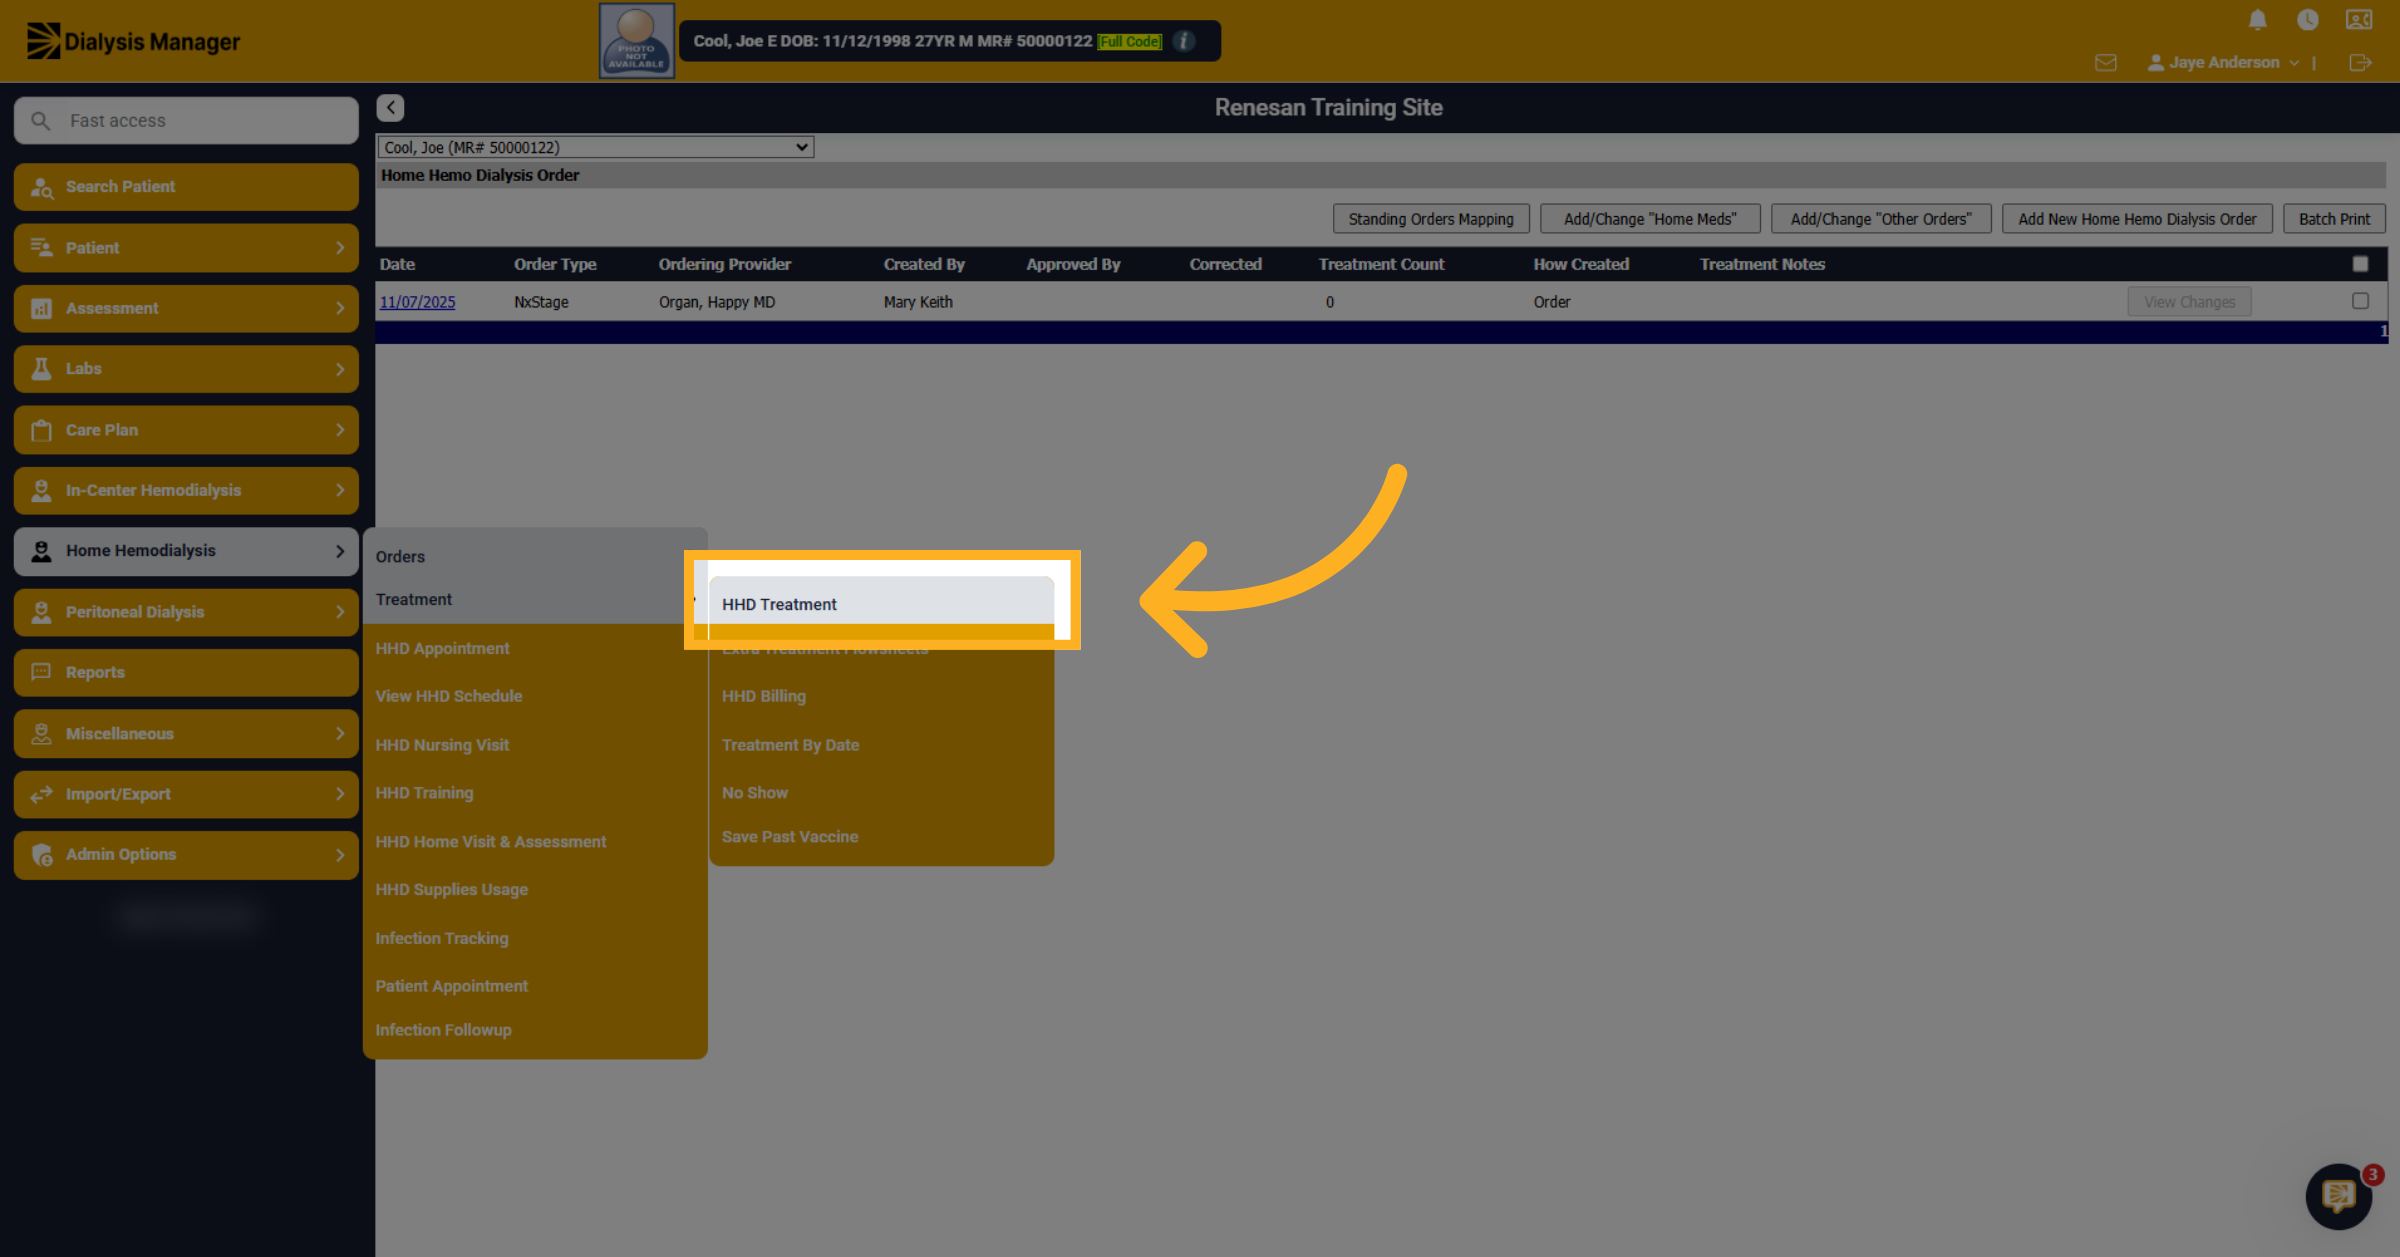Expand the Jaye Anderson user menu

2223,63
